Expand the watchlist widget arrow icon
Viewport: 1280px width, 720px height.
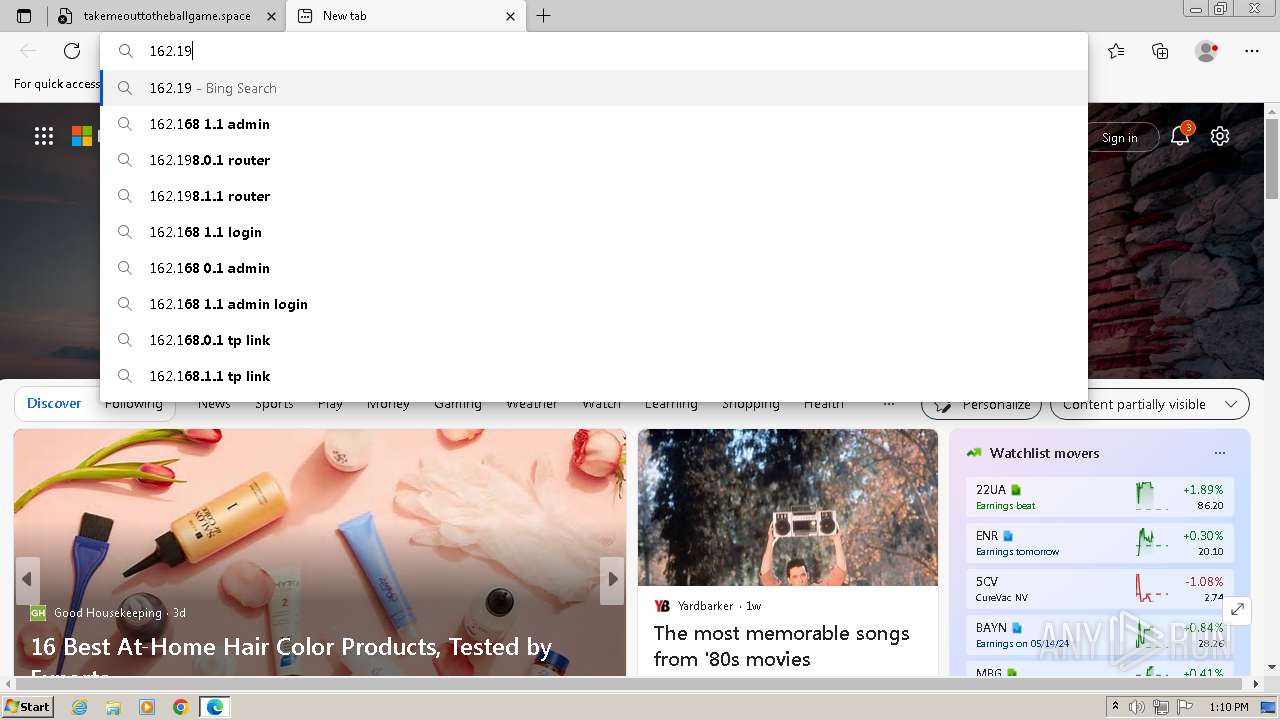1237,609
